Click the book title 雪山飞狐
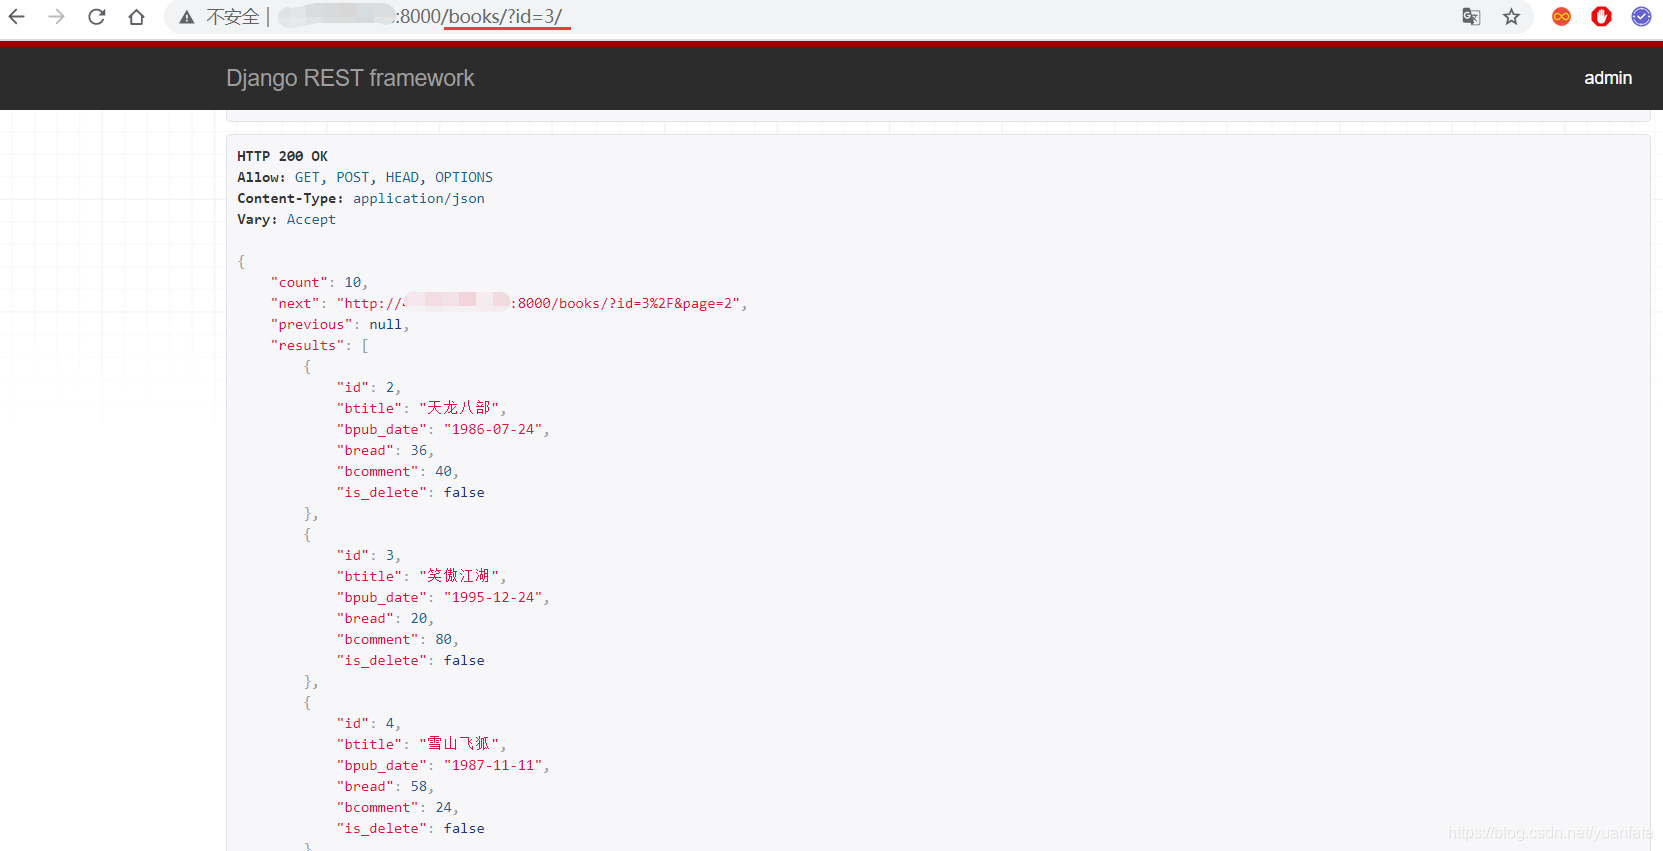The height and width of the screenshot is (851, 1663). tap(459, 744)
